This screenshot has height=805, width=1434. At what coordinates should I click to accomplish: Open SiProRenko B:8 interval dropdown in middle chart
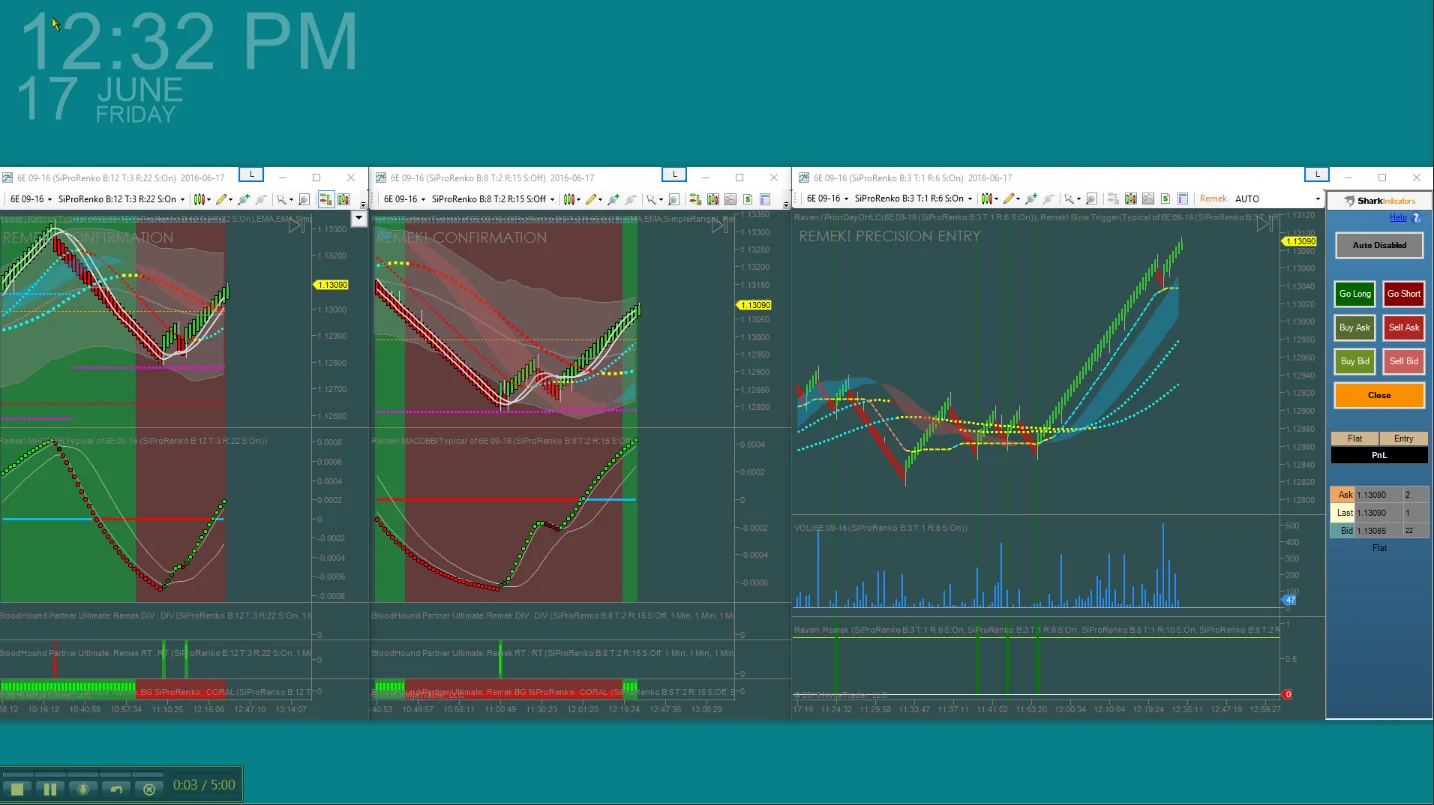pyautogui.click(x=493, y=199)
